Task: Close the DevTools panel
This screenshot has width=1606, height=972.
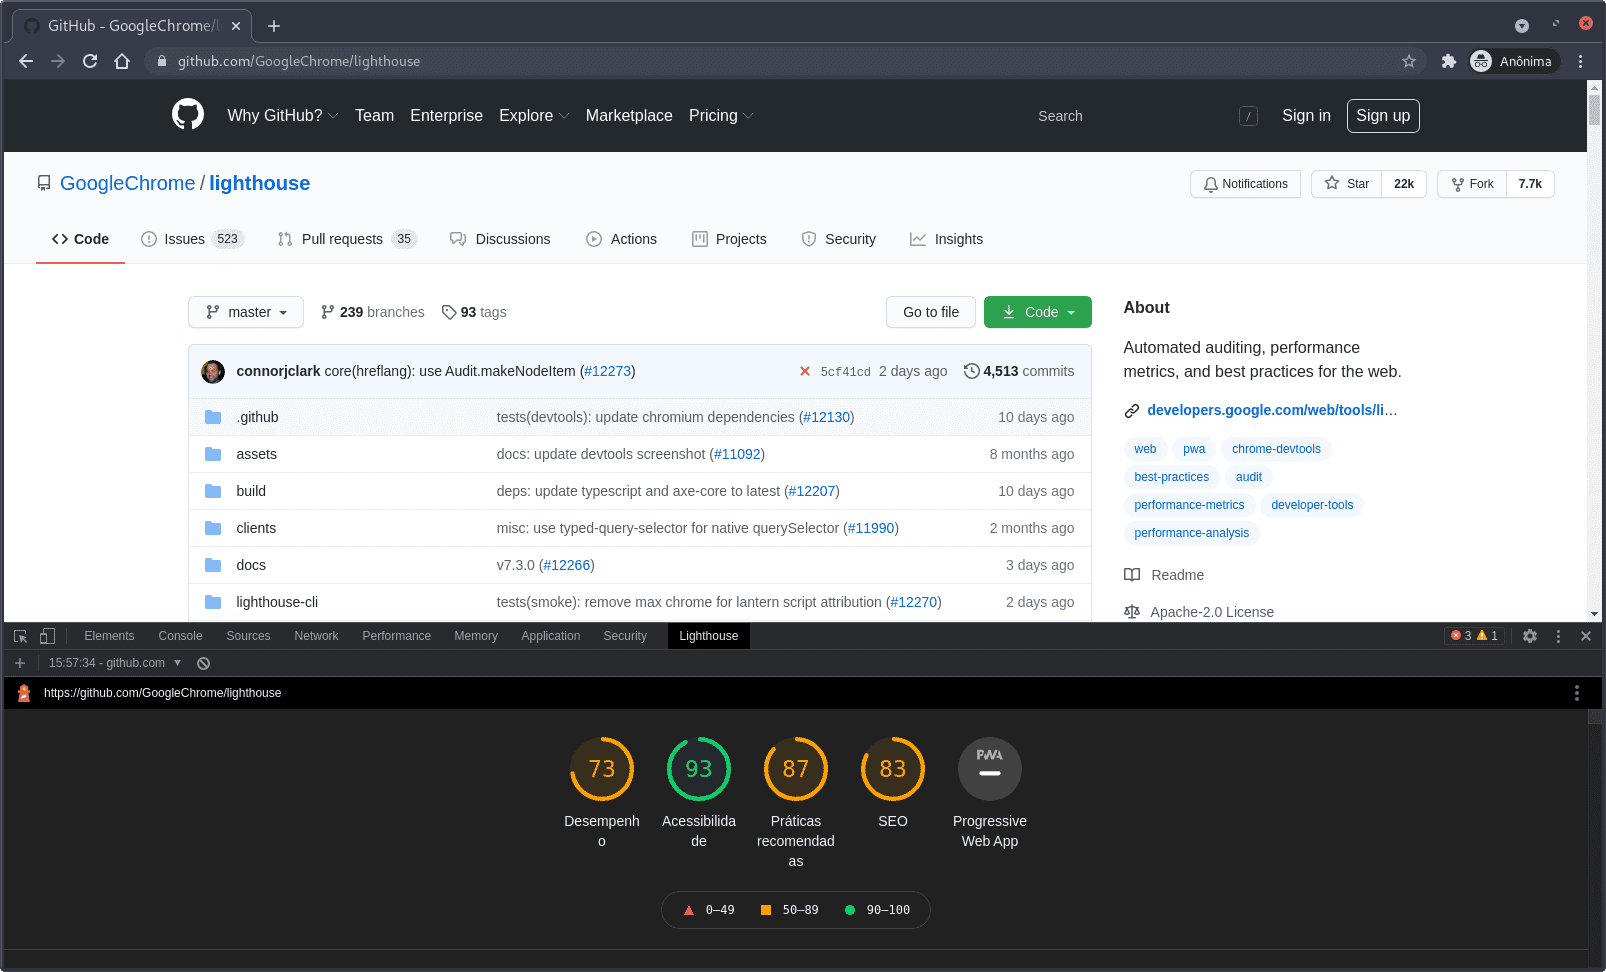Action: [x=1586, y=636]
